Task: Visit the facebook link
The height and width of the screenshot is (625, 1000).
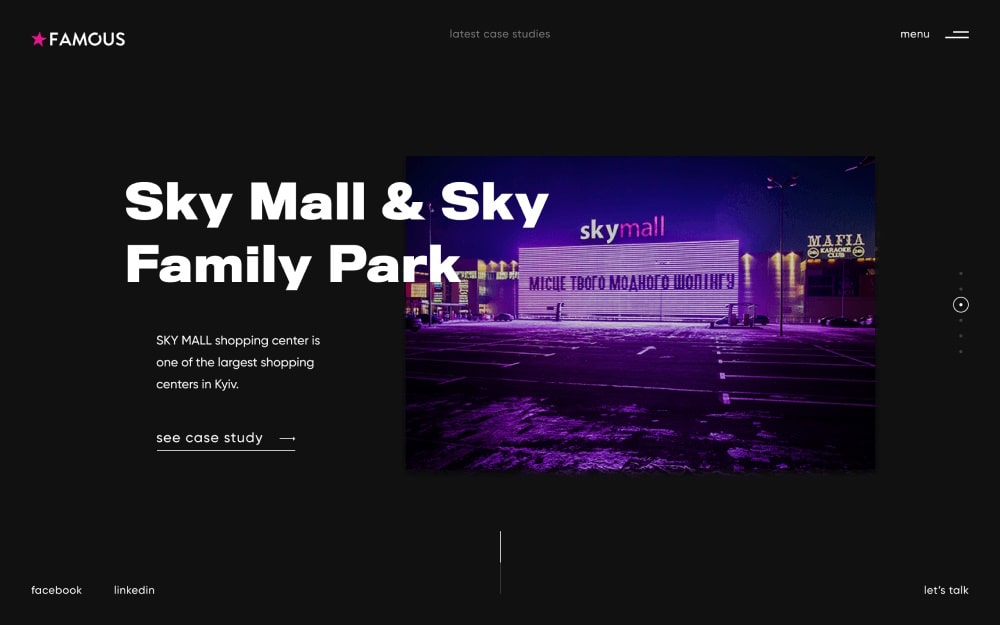Action: click(57, 590)
